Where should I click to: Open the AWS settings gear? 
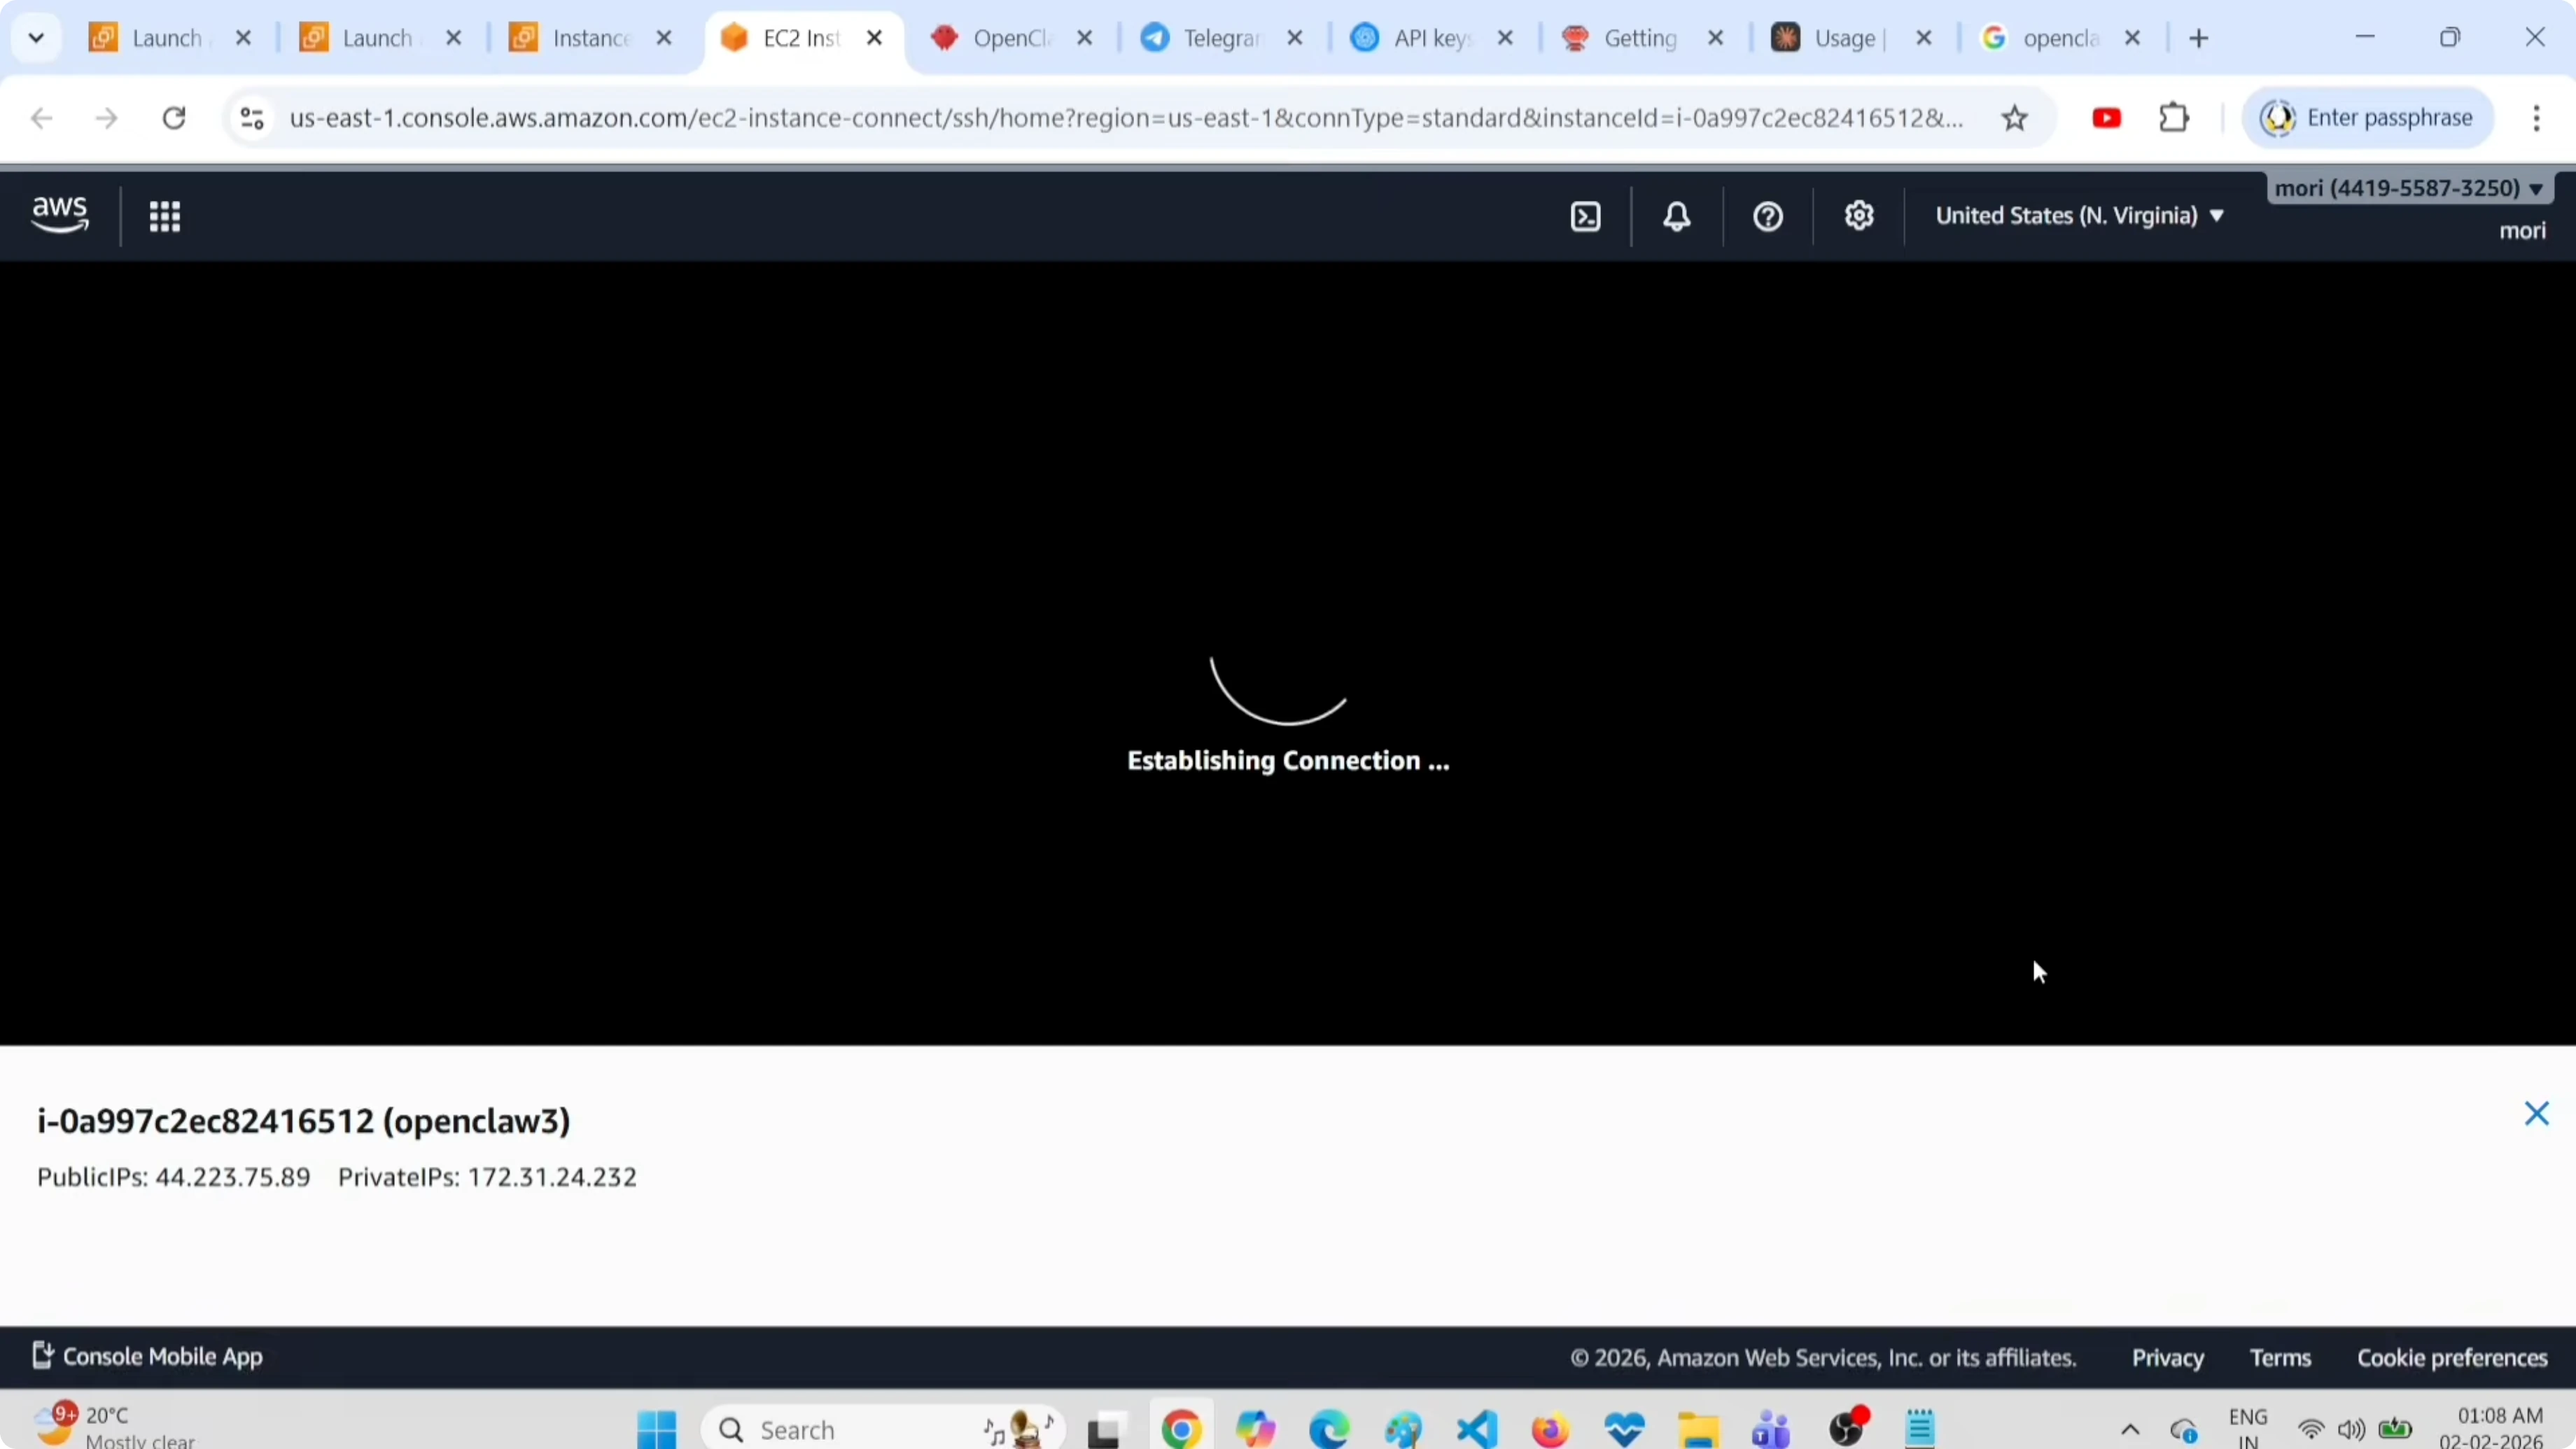click(x=1858, y=216)
